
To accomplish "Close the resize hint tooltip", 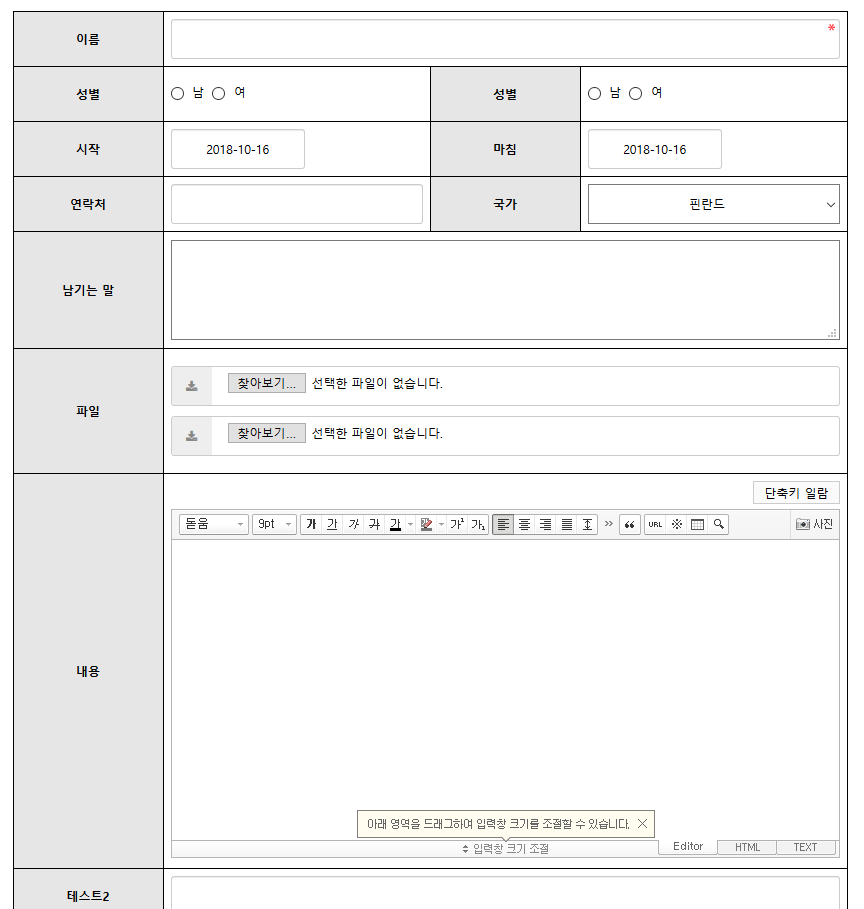I will (642, 824).
